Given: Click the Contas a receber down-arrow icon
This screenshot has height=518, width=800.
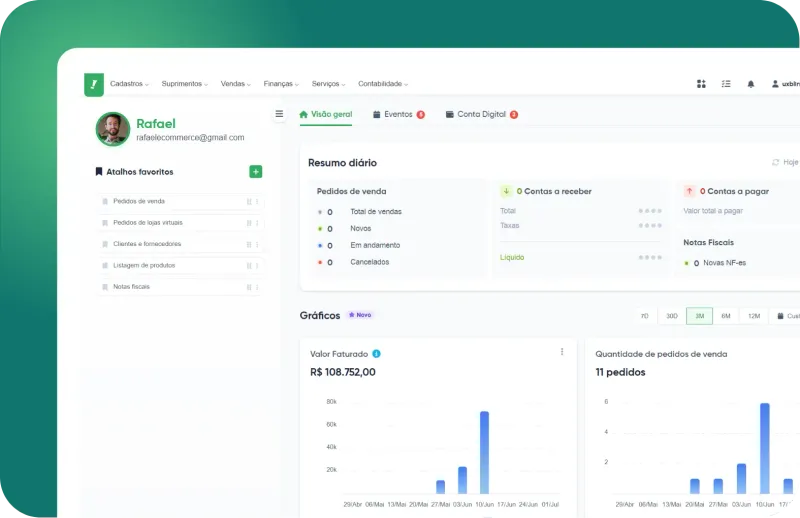Looking at the screenshot, I should point(506,191).
